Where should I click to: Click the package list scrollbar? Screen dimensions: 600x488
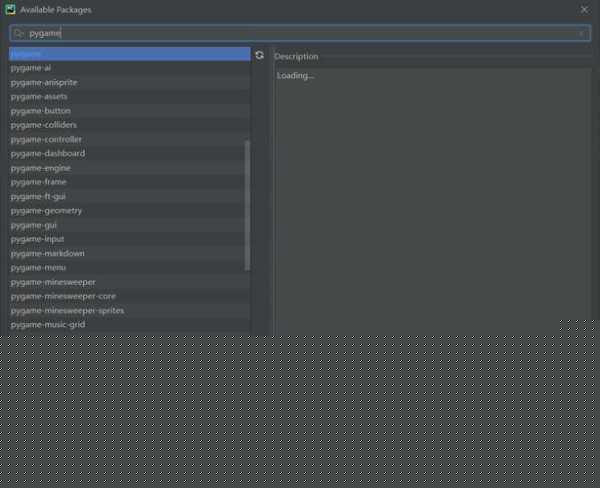[247, 206]
